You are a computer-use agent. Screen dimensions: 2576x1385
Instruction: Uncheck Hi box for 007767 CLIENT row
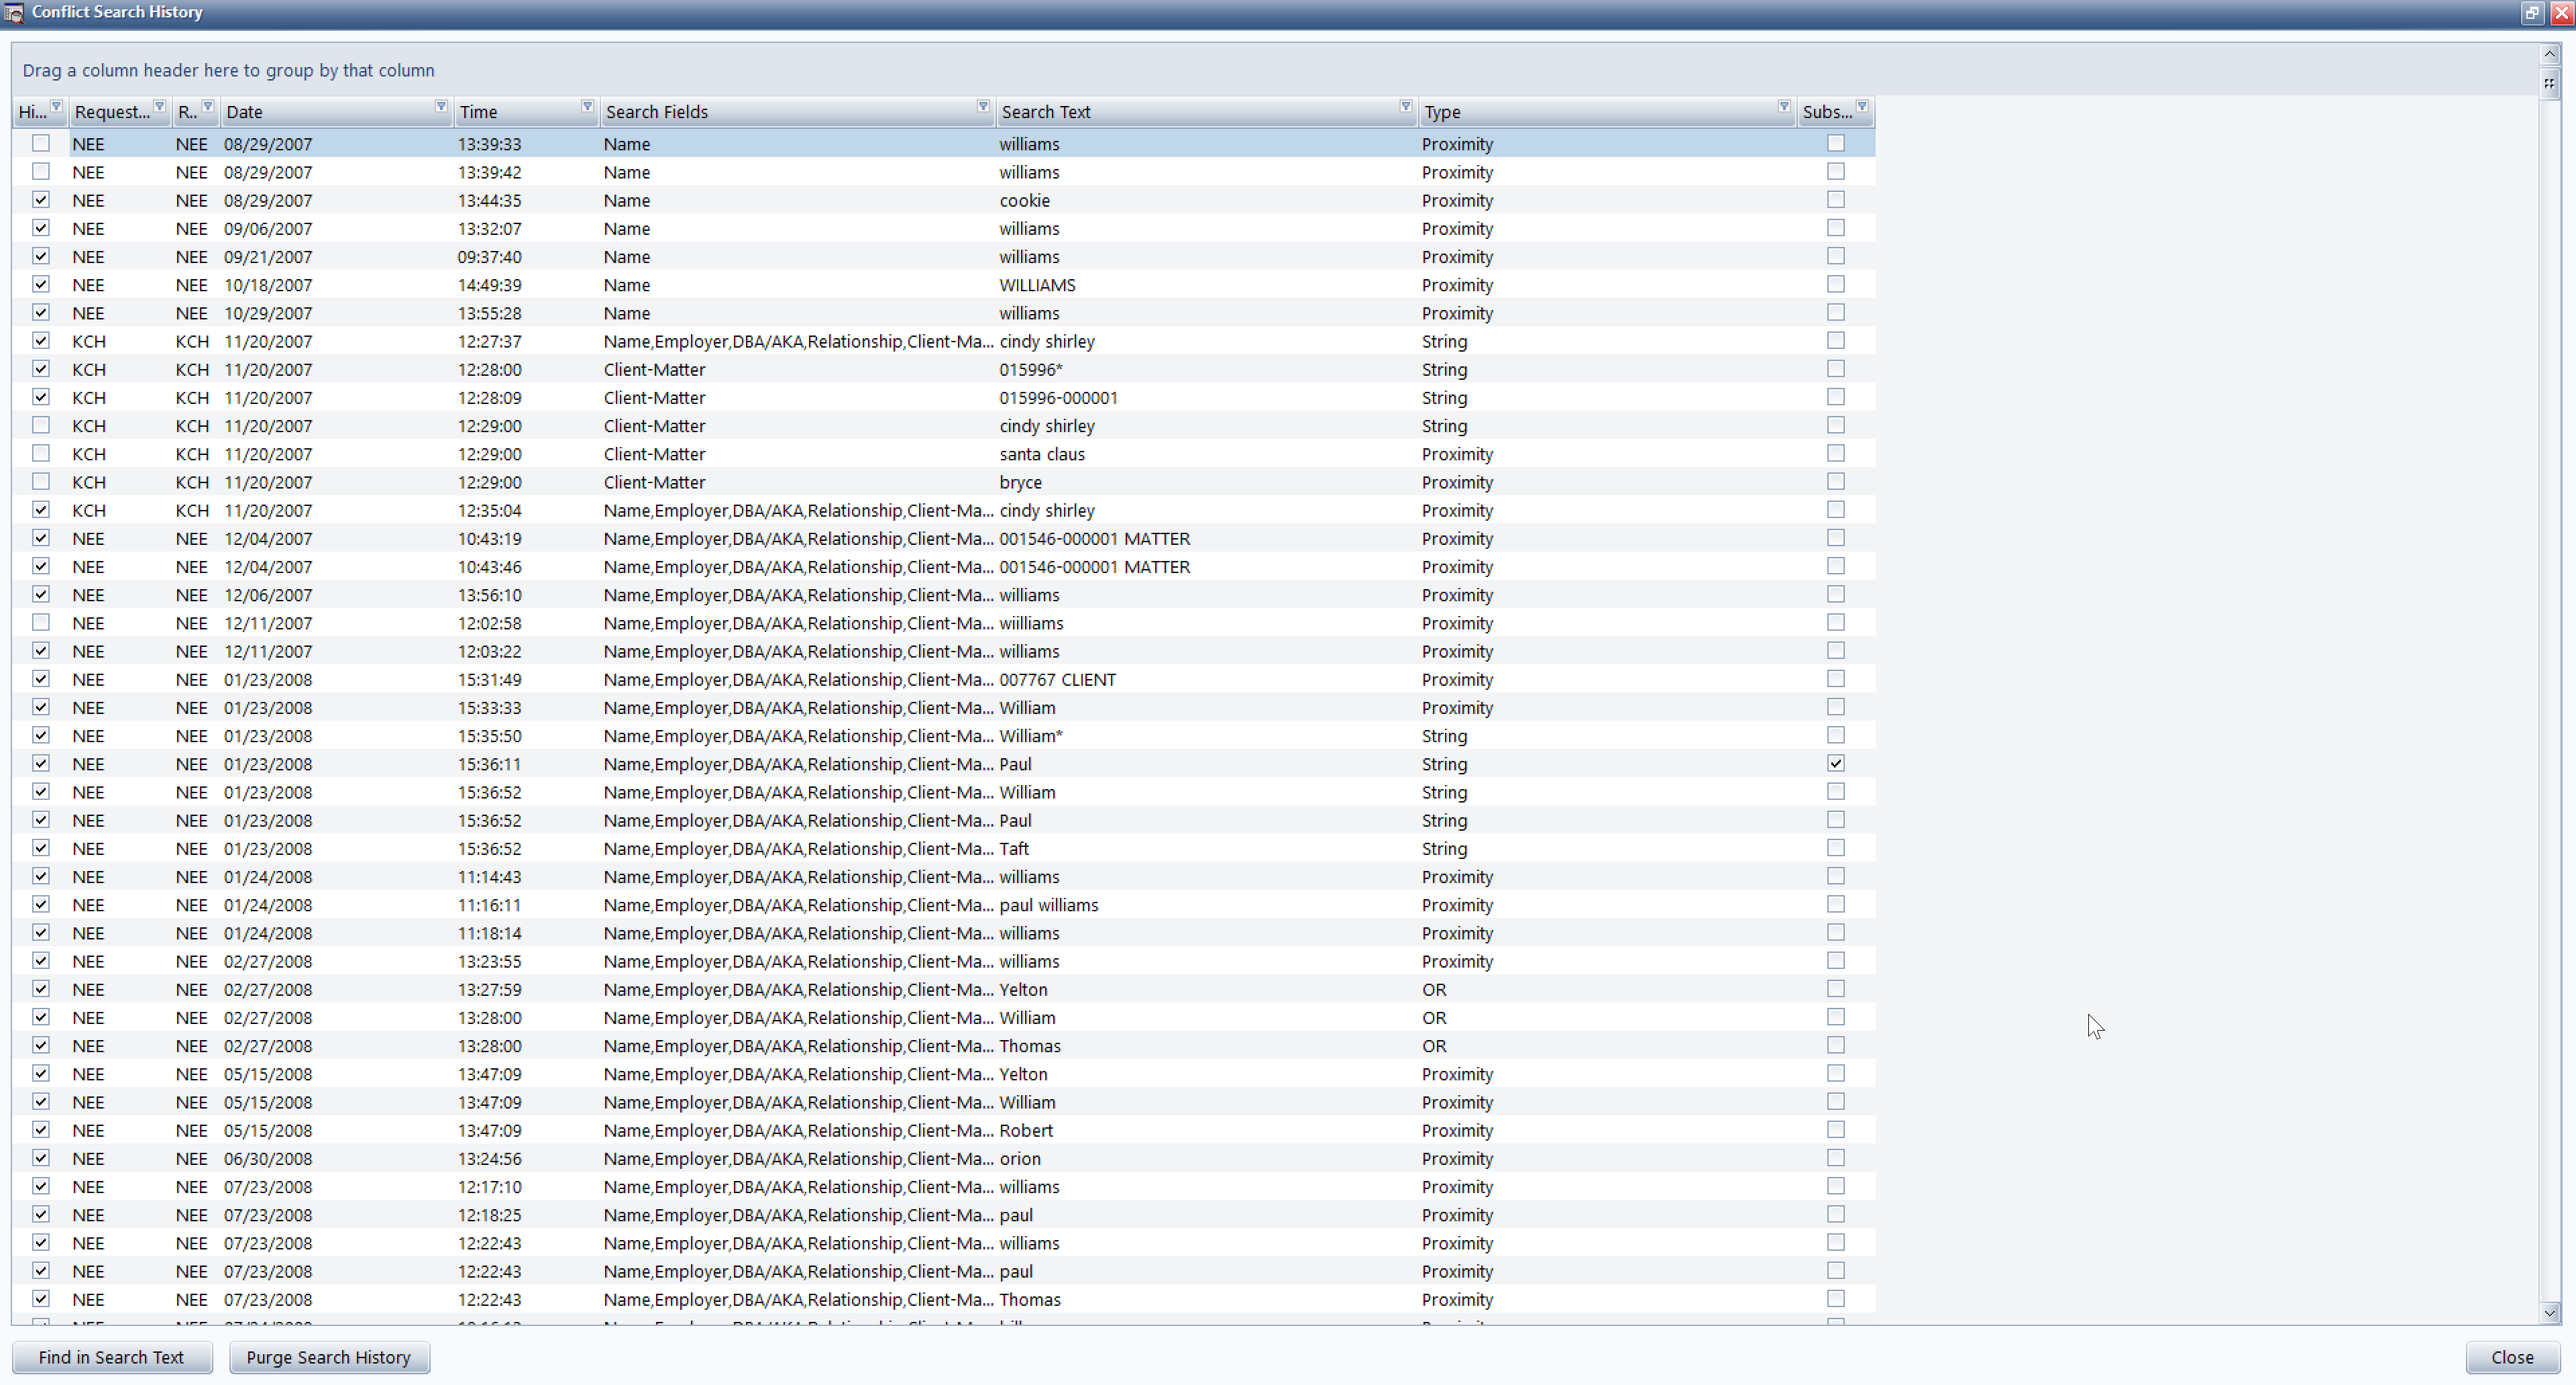41,679
